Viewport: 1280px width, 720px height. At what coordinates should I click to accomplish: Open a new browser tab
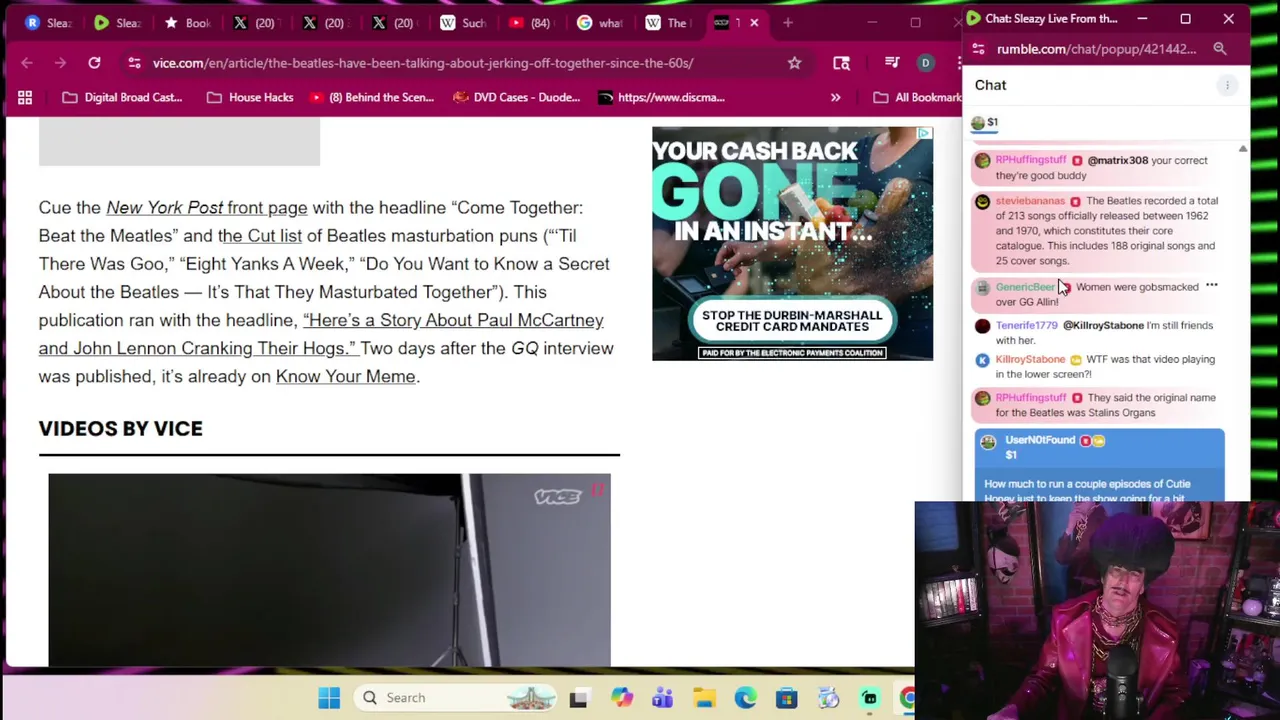pyautogui.click(x=788, y=22)
